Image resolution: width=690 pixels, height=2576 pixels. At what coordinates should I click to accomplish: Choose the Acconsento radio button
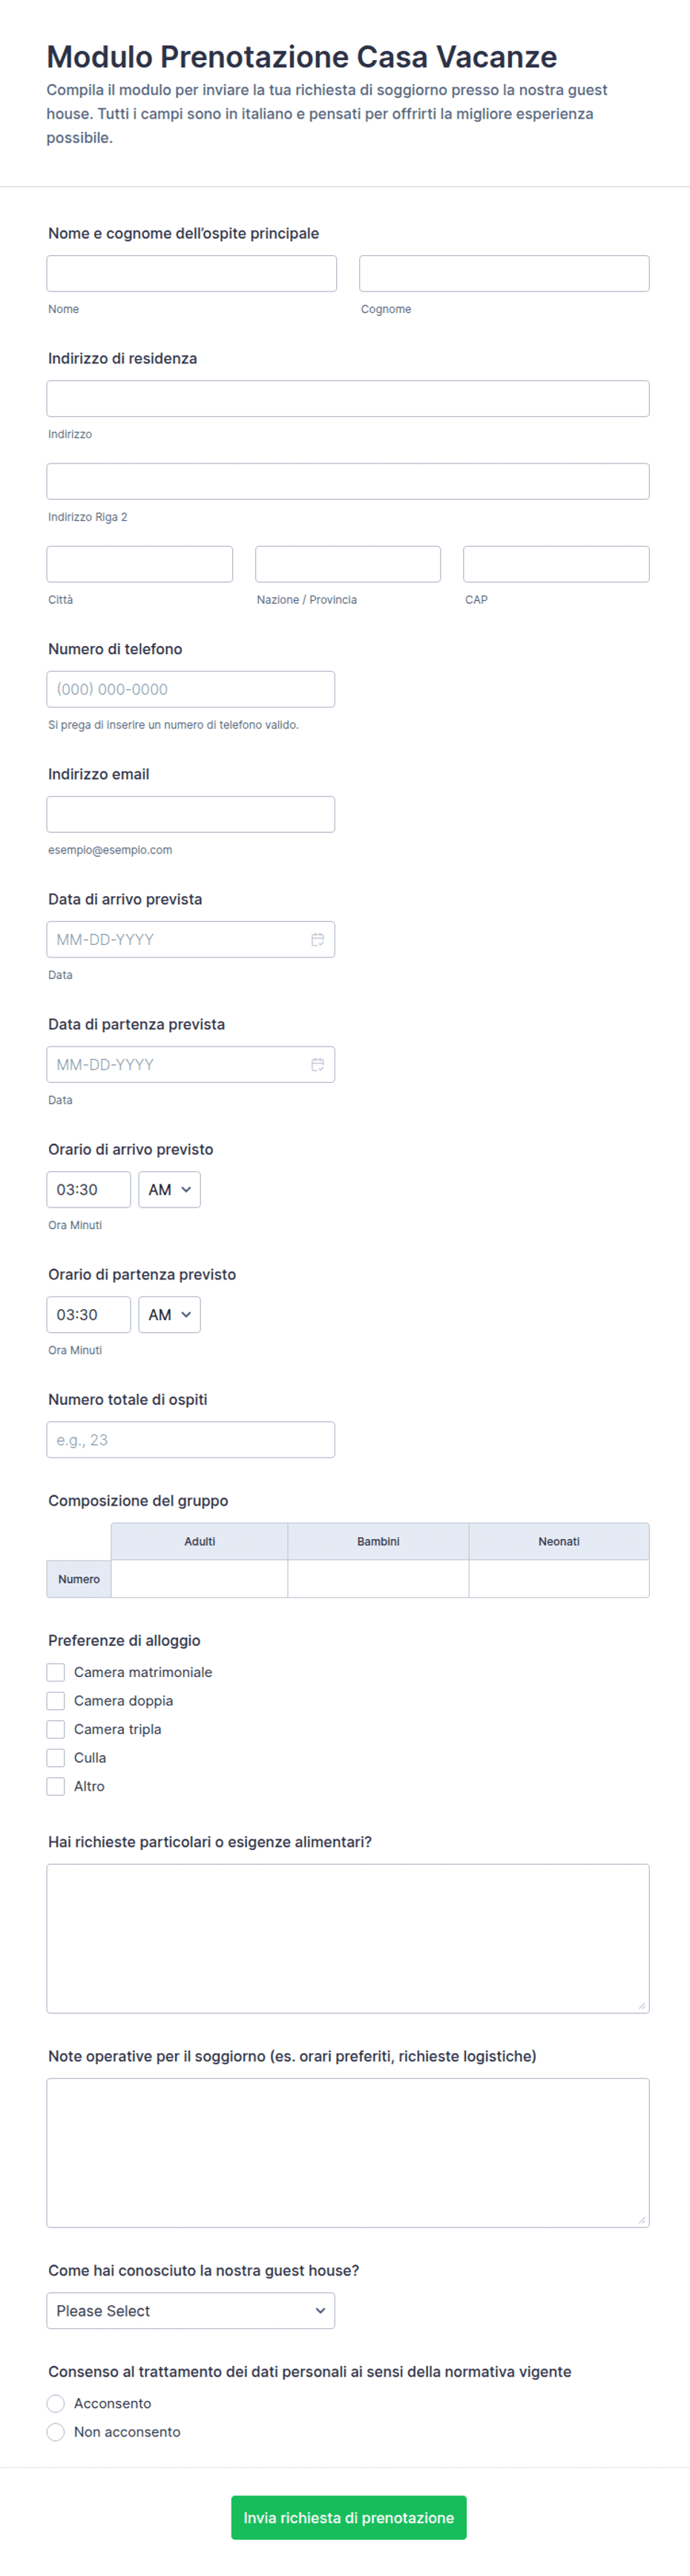56,2403
